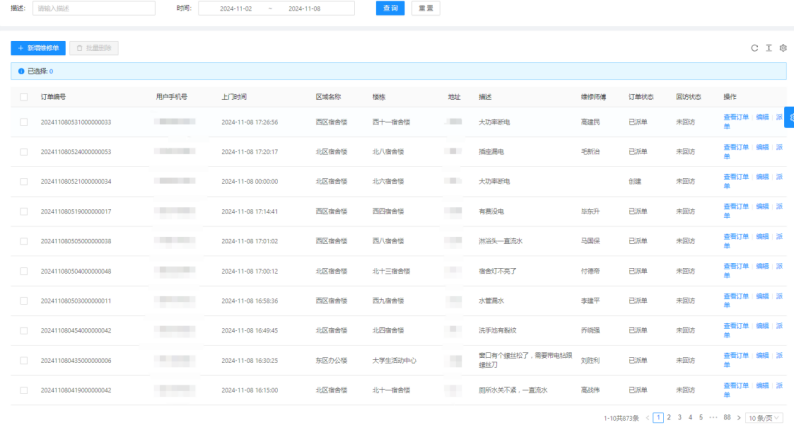Screen dimensions: 794x425
Task: Toggle the select-all checkbox in table header
Action: pyautogui.click(x=23, y=97)
